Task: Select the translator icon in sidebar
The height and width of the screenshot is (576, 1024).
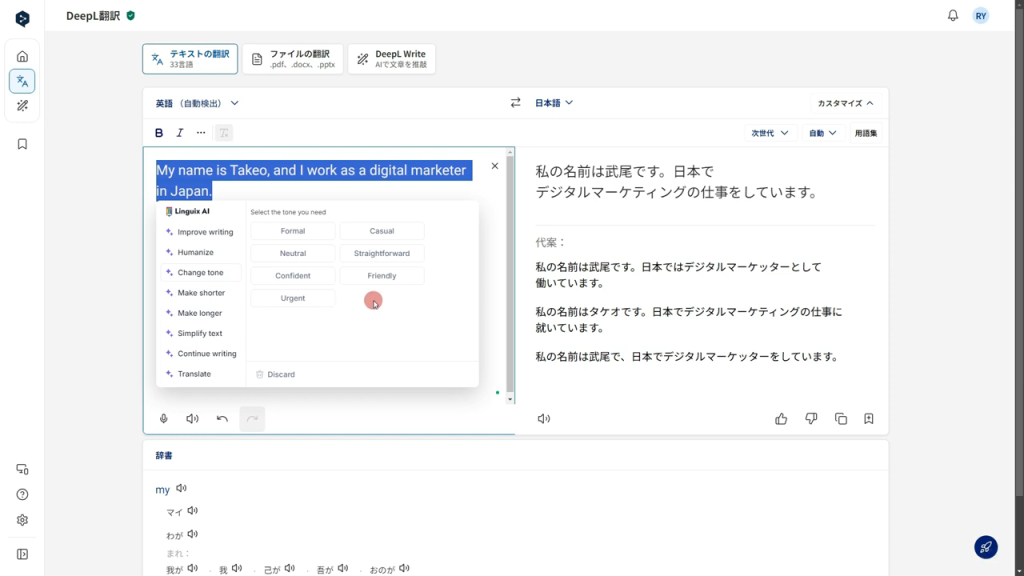Action: [x=22, y=81]
